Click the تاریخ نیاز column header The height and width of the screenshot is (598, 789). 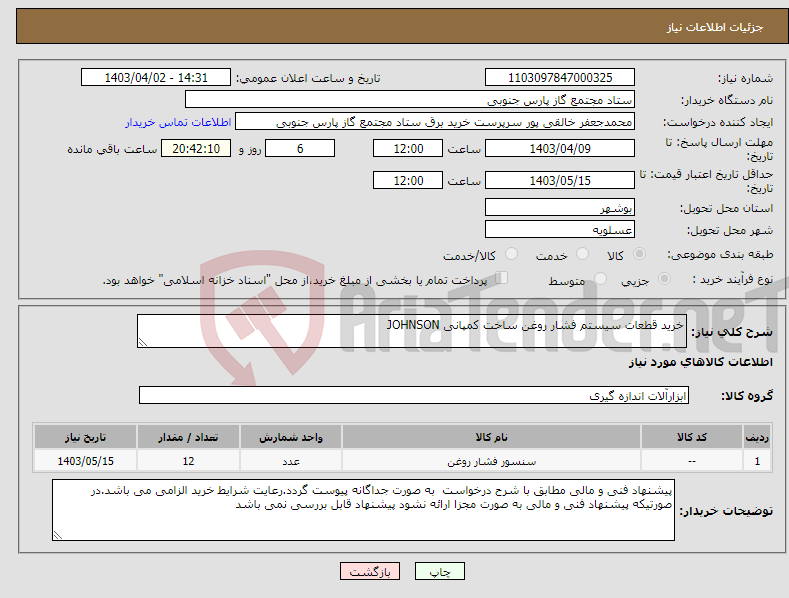click(x=86, y=437)
